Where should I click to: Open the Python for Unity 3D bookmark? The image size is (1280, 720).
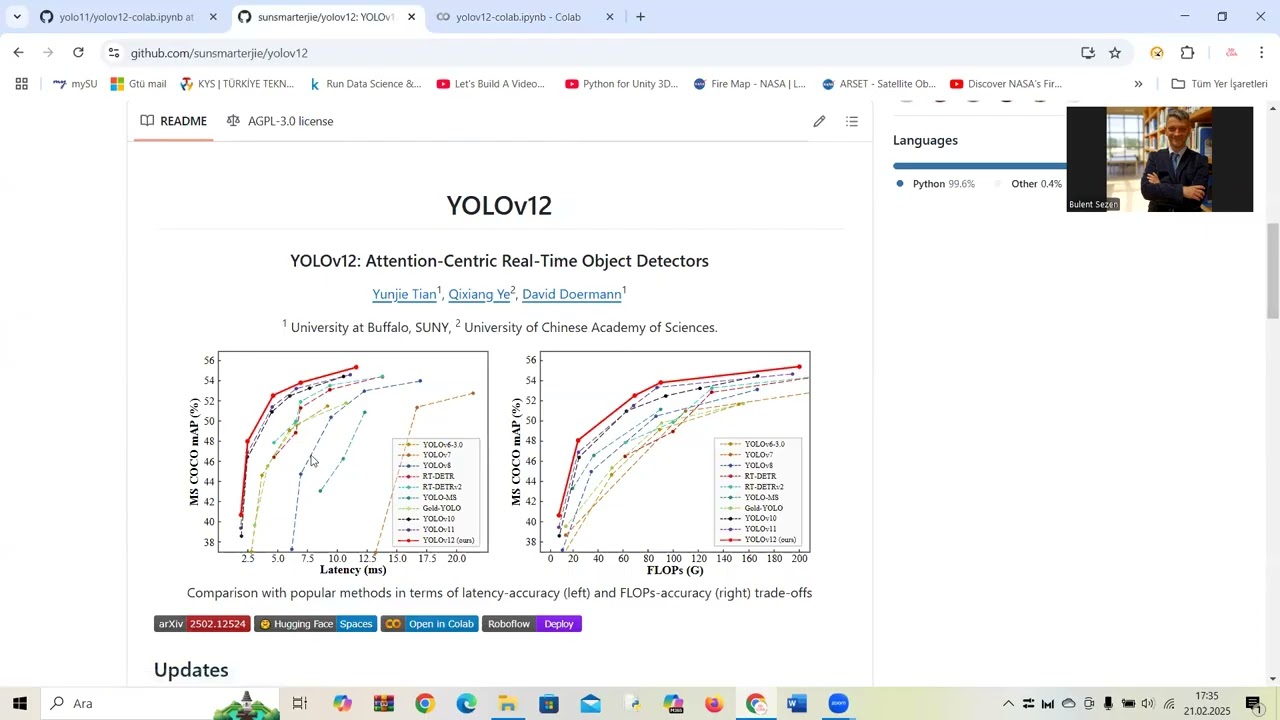tap(622, 84)
